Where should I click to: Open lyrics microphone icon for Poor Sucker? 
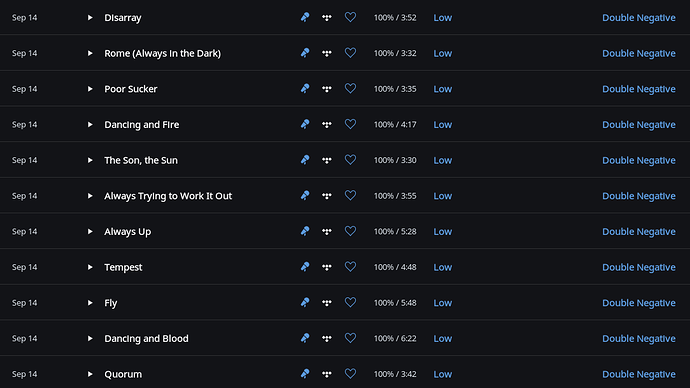(x=305, y=88)
